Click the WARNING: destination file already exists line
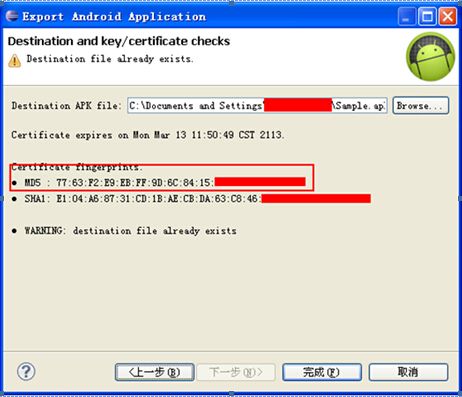462x397 pixels. coord(124,231)
